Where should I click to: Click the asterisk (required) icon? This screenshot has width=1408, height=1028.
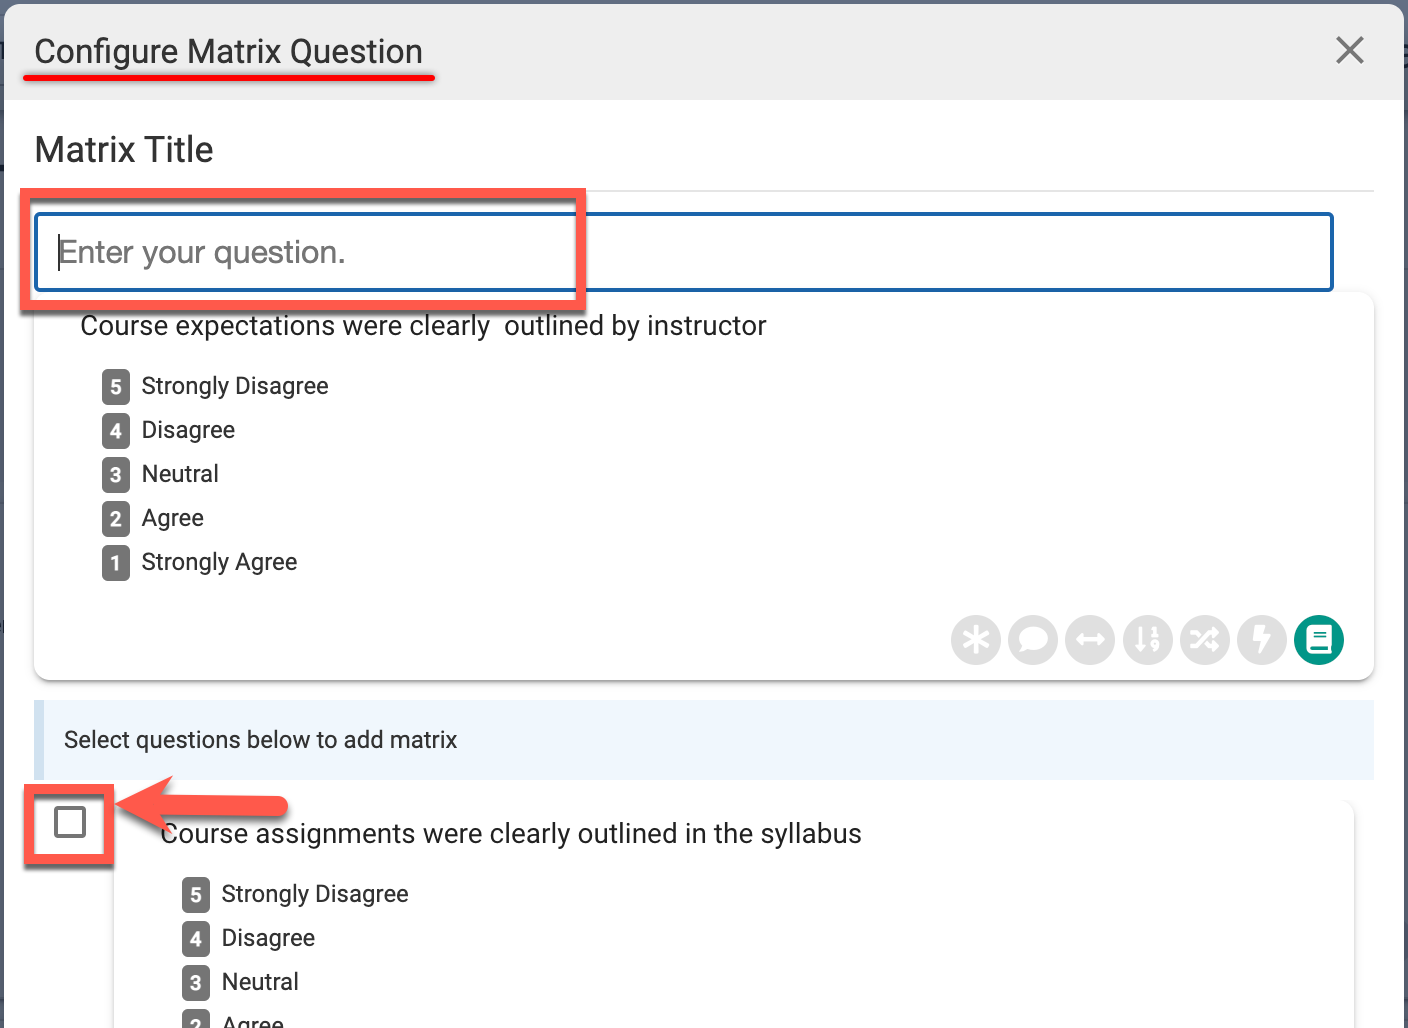pos(976,640)
